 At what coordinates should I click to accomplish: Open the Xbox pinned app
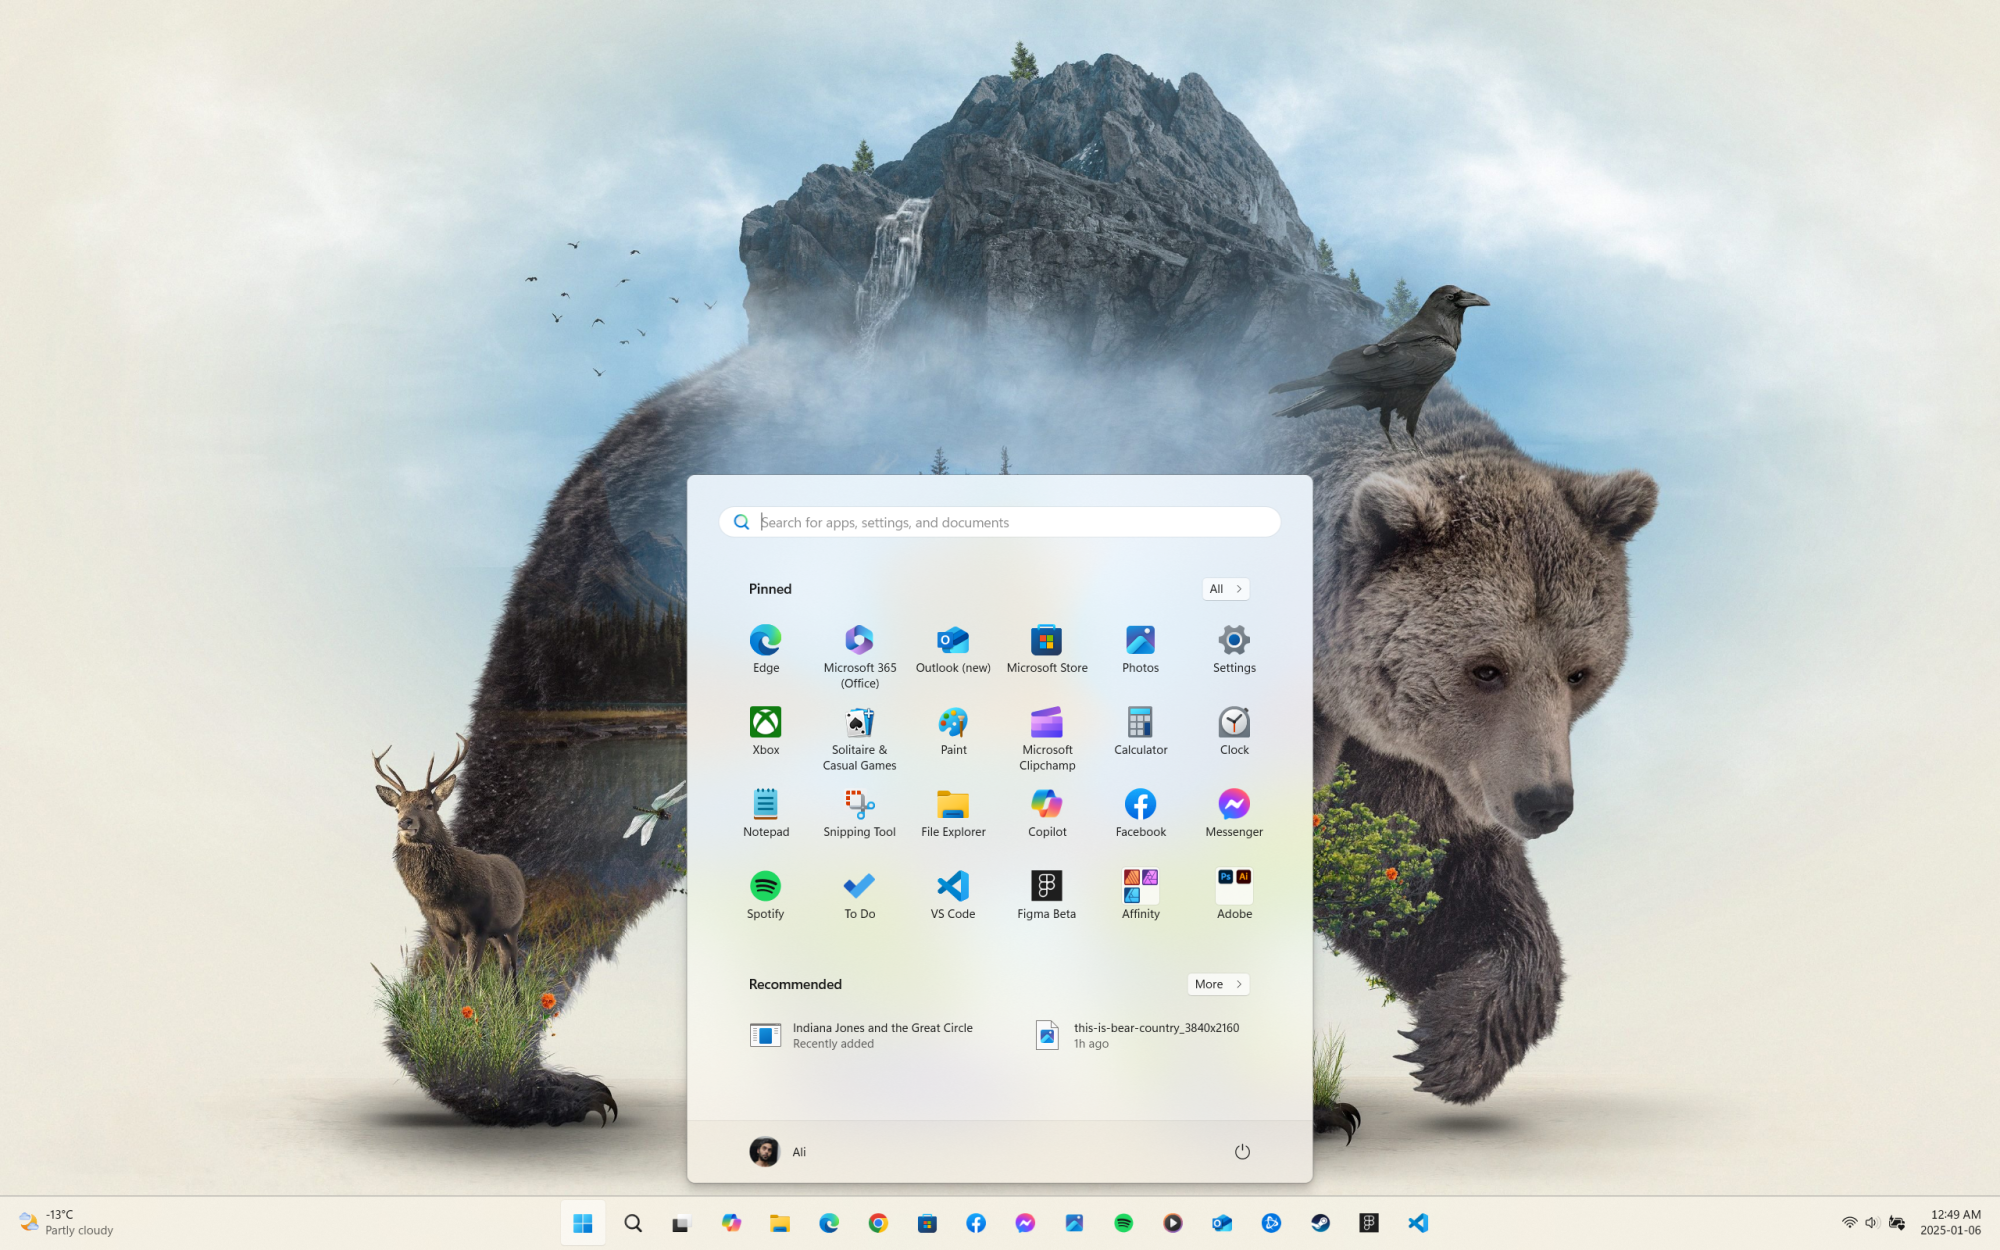pos(765,732)
